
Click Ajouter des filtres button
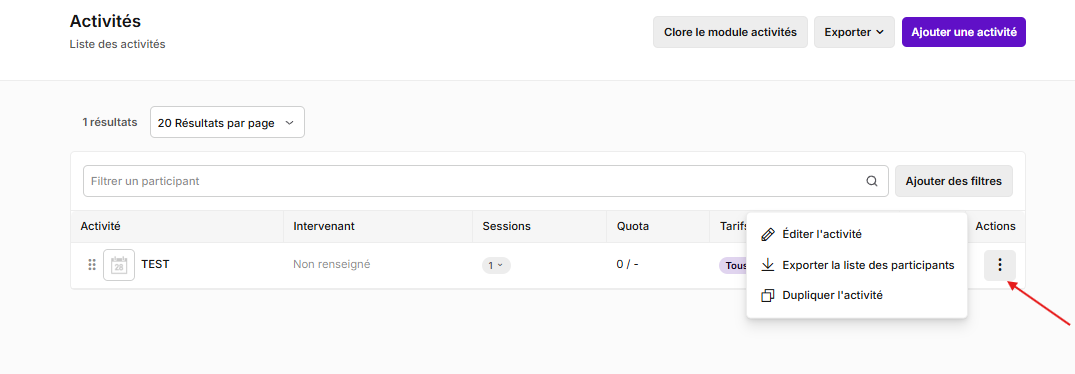954,182
